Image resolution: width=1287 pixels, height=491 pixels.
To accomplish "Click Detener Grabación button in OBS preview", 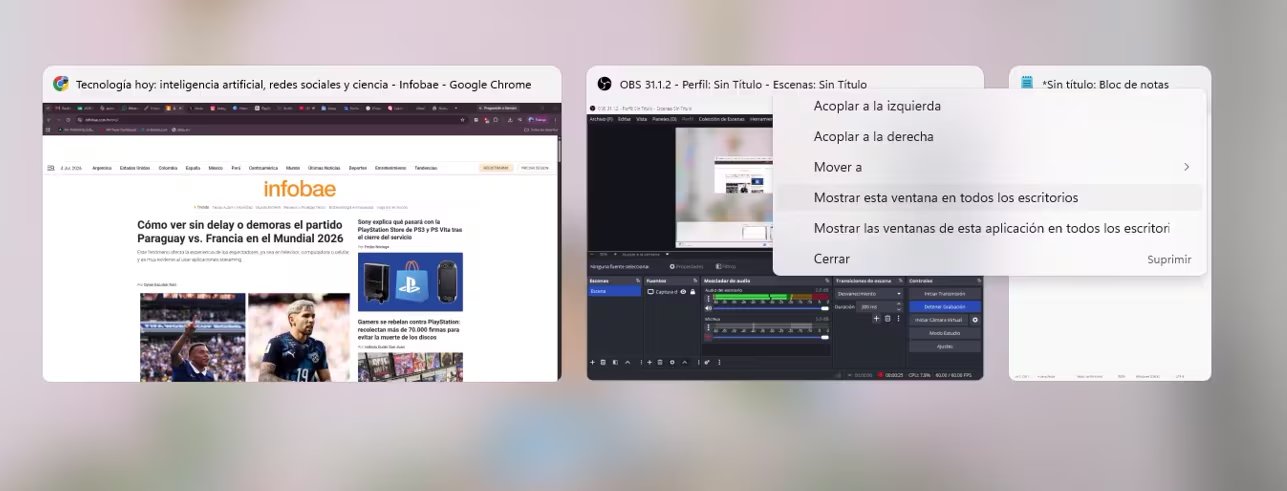I will coord(945,307).
